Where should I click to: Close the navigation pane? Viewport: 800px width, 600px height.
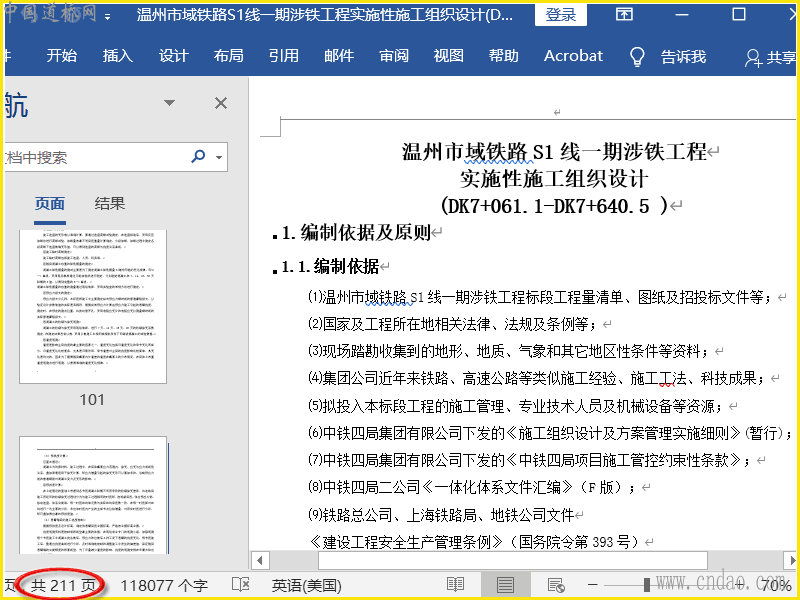221,103
